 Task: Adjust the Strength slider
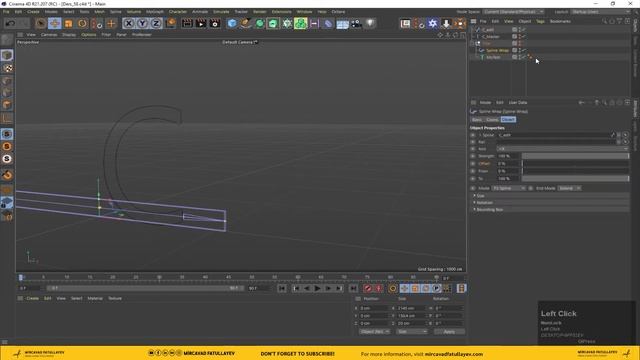coord(576,156)
